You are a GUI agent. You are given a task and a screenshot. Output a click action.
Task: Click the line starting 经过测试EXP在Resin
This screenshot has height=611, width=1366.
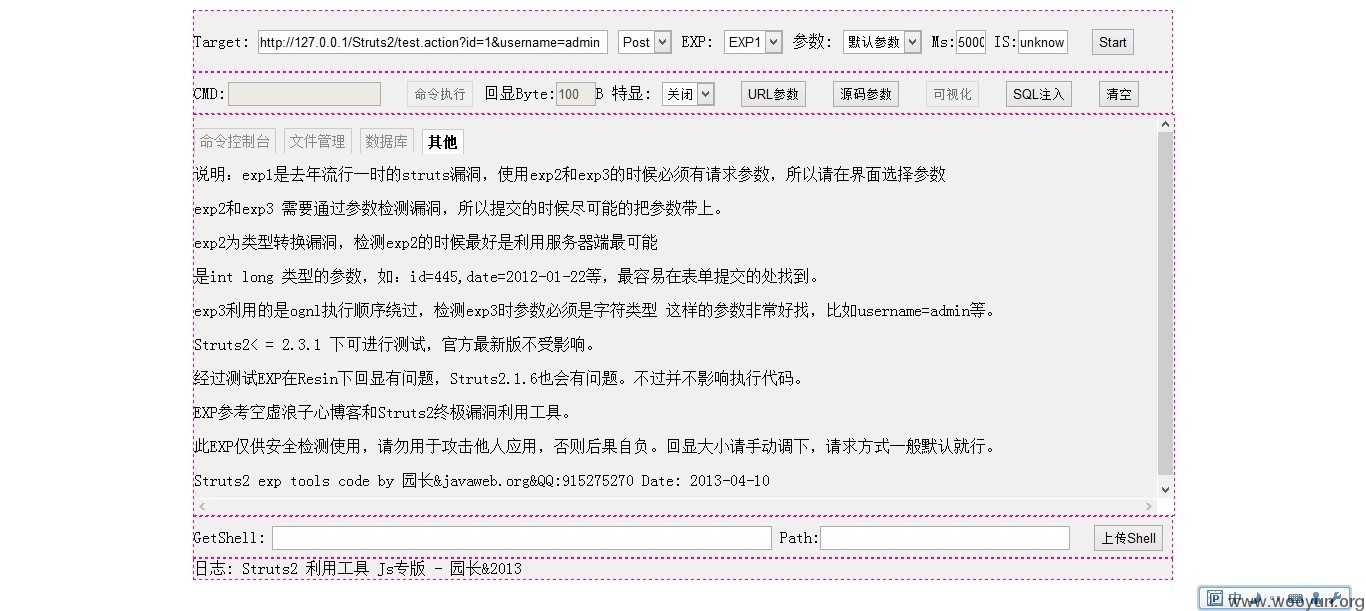[499, 379]
